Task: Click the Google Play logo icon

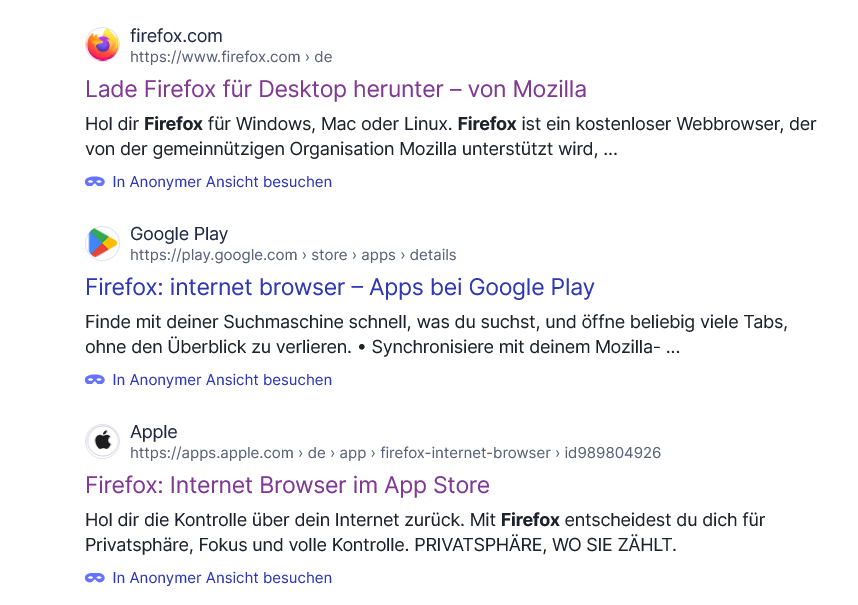Action: click(102, 243)
